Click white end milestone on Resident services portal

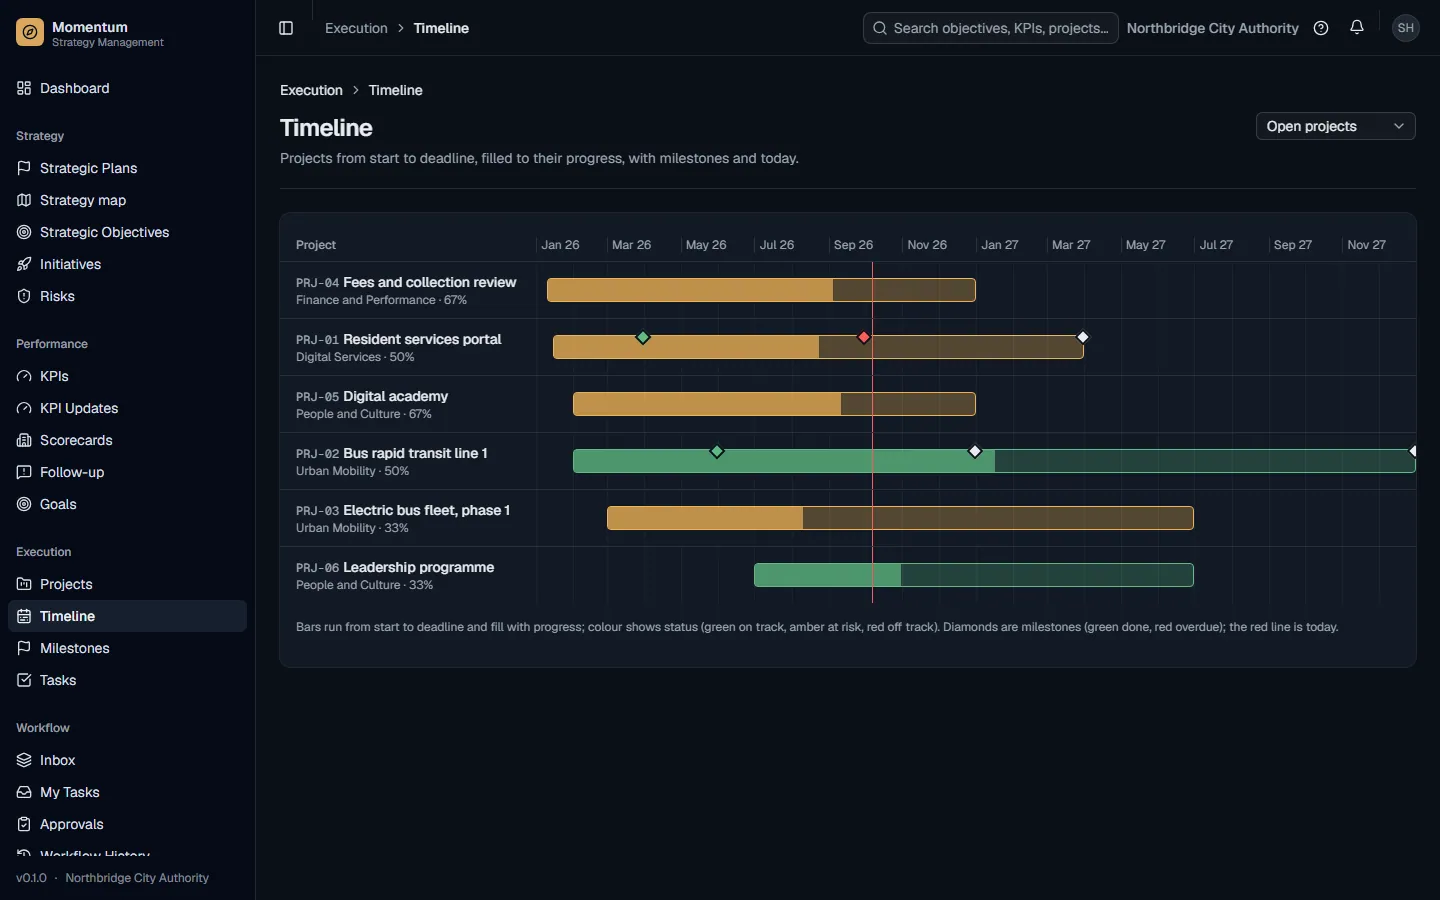[1082, 337]
